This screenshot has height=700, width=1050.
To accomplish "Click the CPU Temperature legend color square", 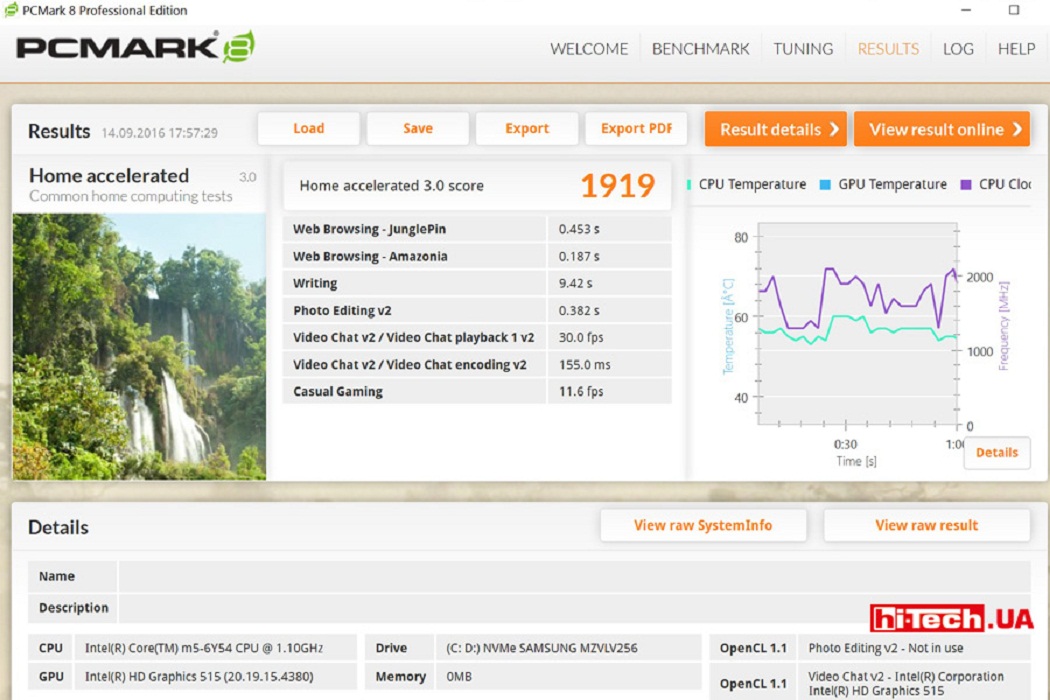I will 689,184.
